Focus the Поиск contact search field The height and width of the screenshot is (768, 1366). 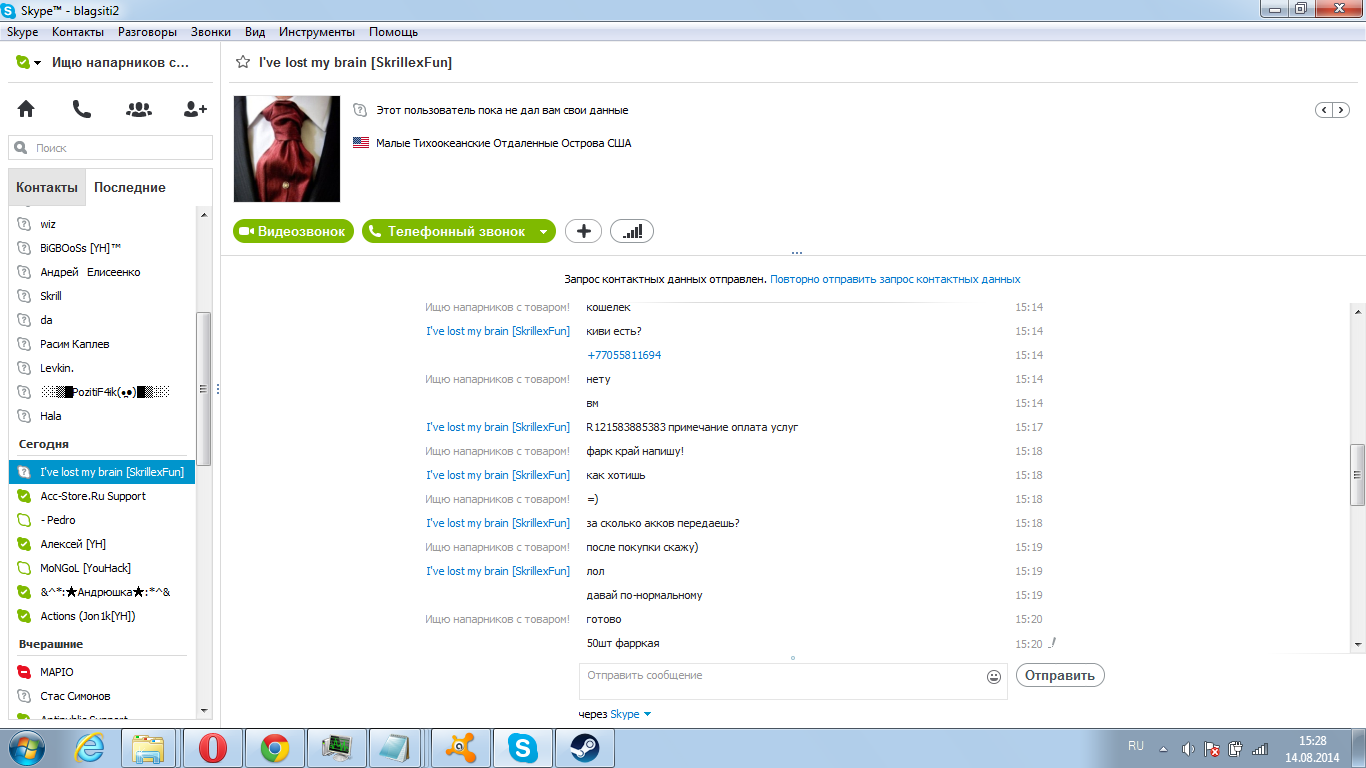pyautogui.click(x=110, y=148)
